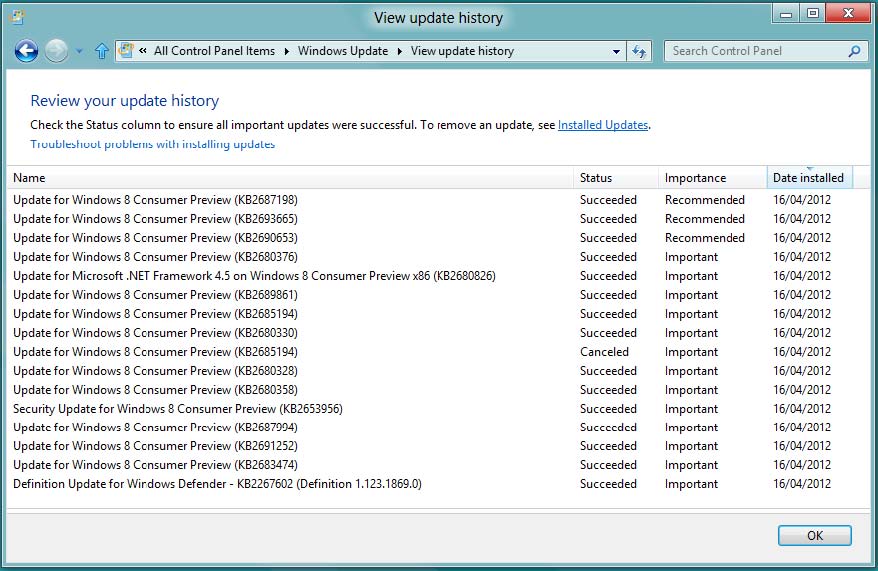Go to Windows Update breadcrumb

coord(342,51)
